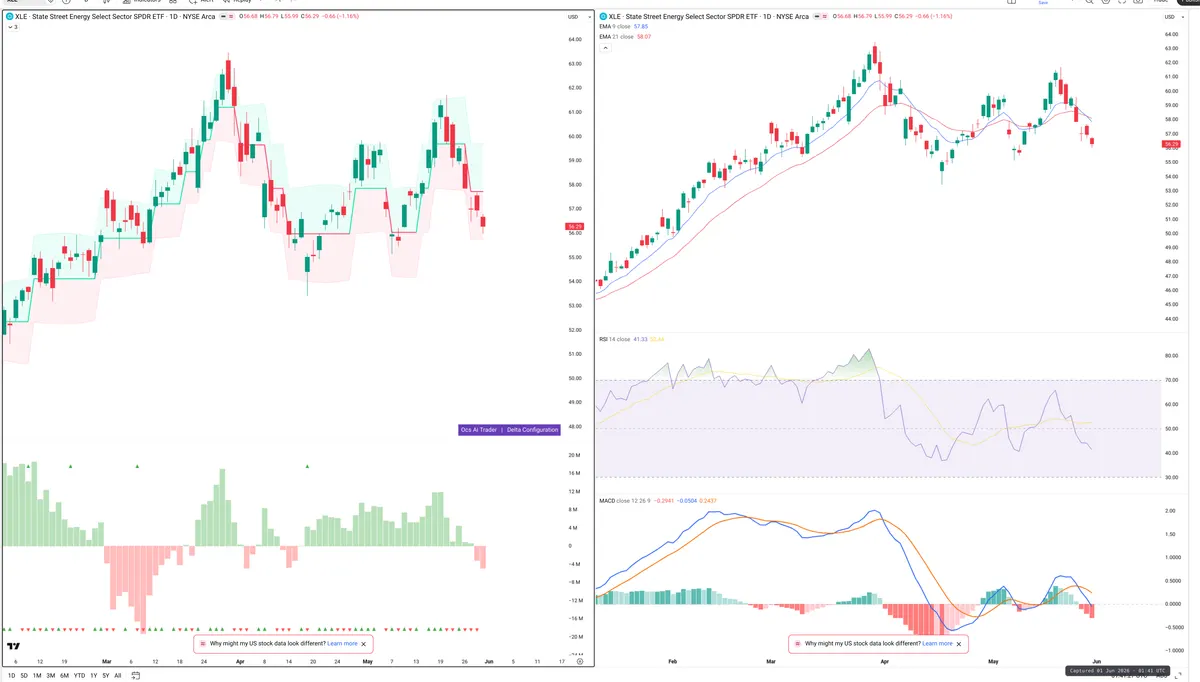
Task: Set time range to YTD
Action: pyautogui.click(x=79, y=675)
